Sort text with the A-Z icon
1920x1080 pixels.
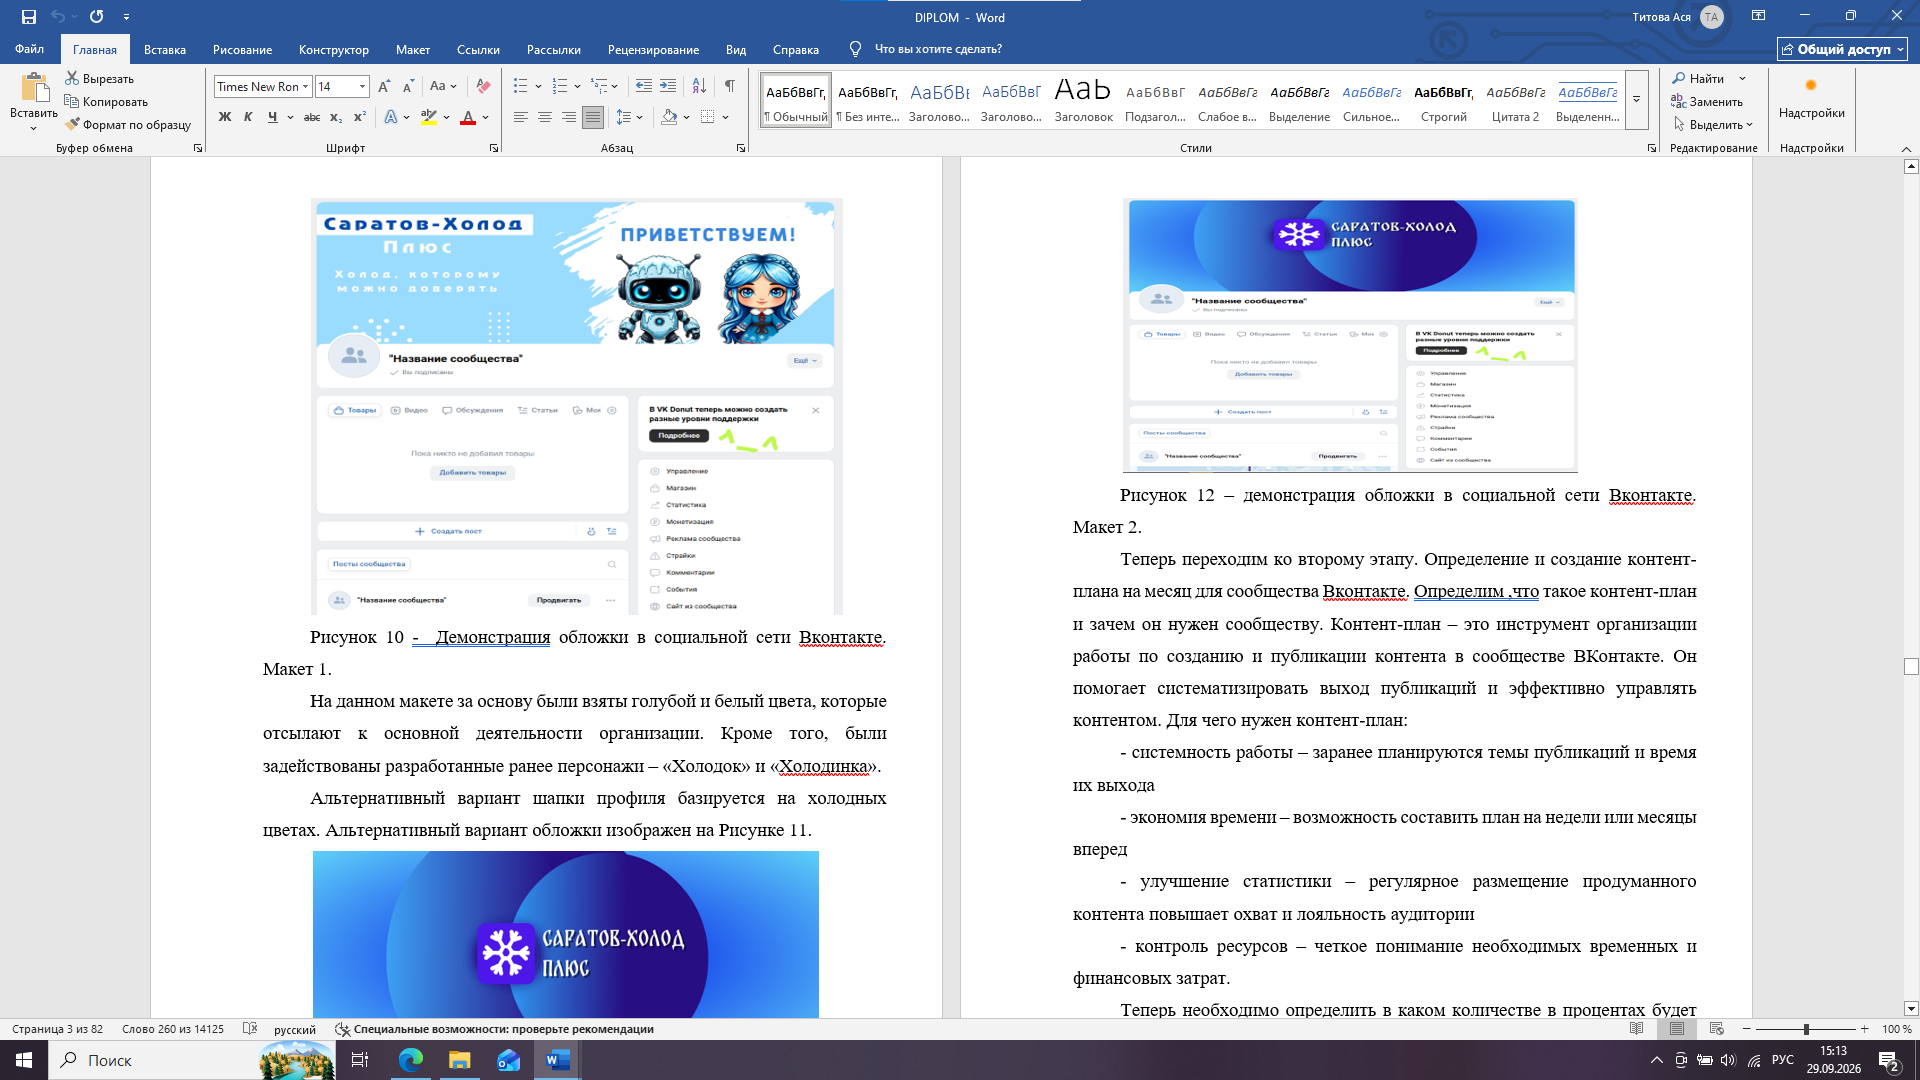click(x=699, y=86)
